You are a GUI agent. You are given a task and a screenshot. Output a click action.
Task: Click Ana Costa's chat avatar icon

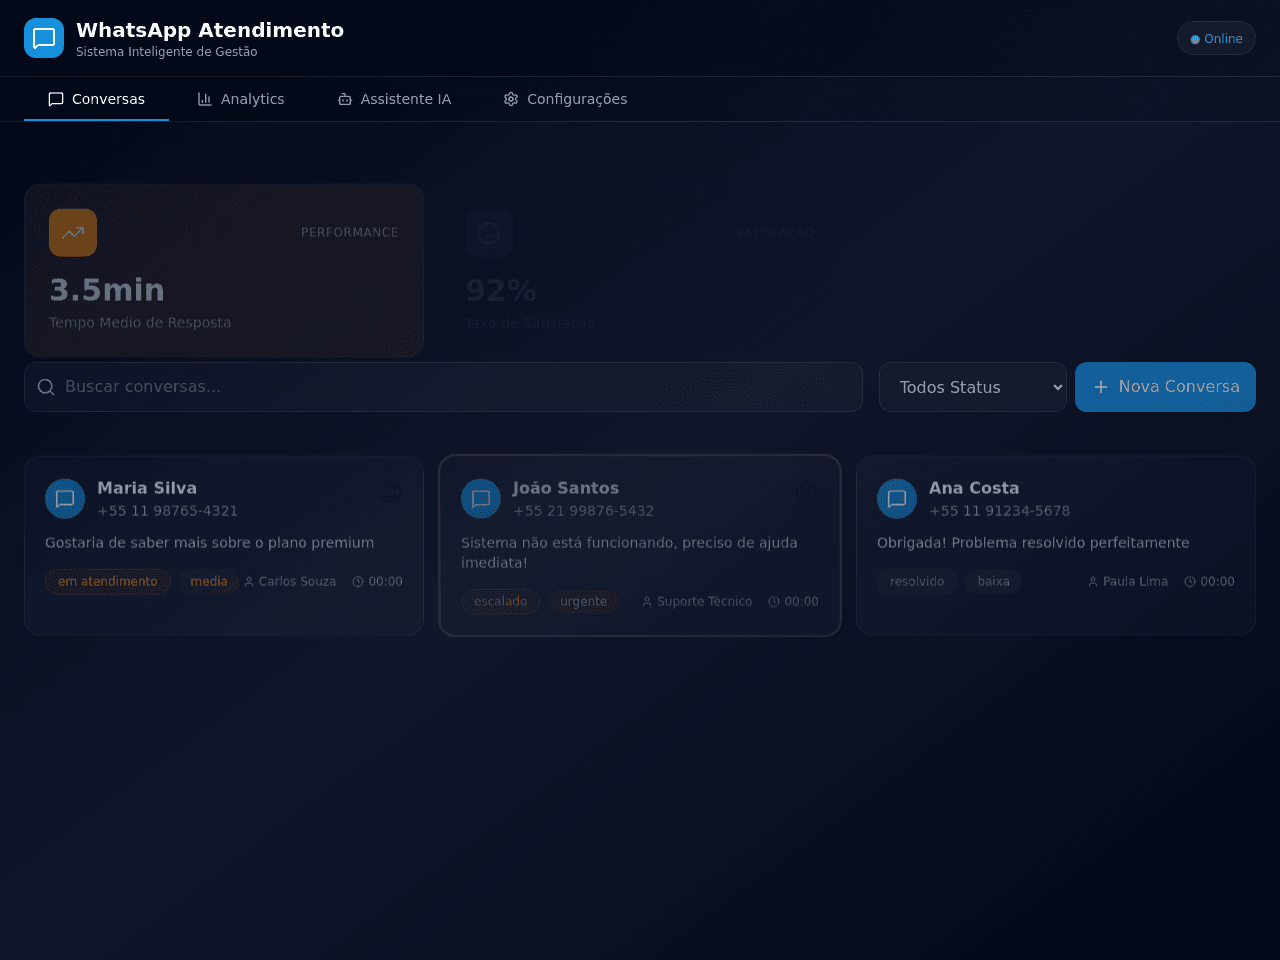897,499
